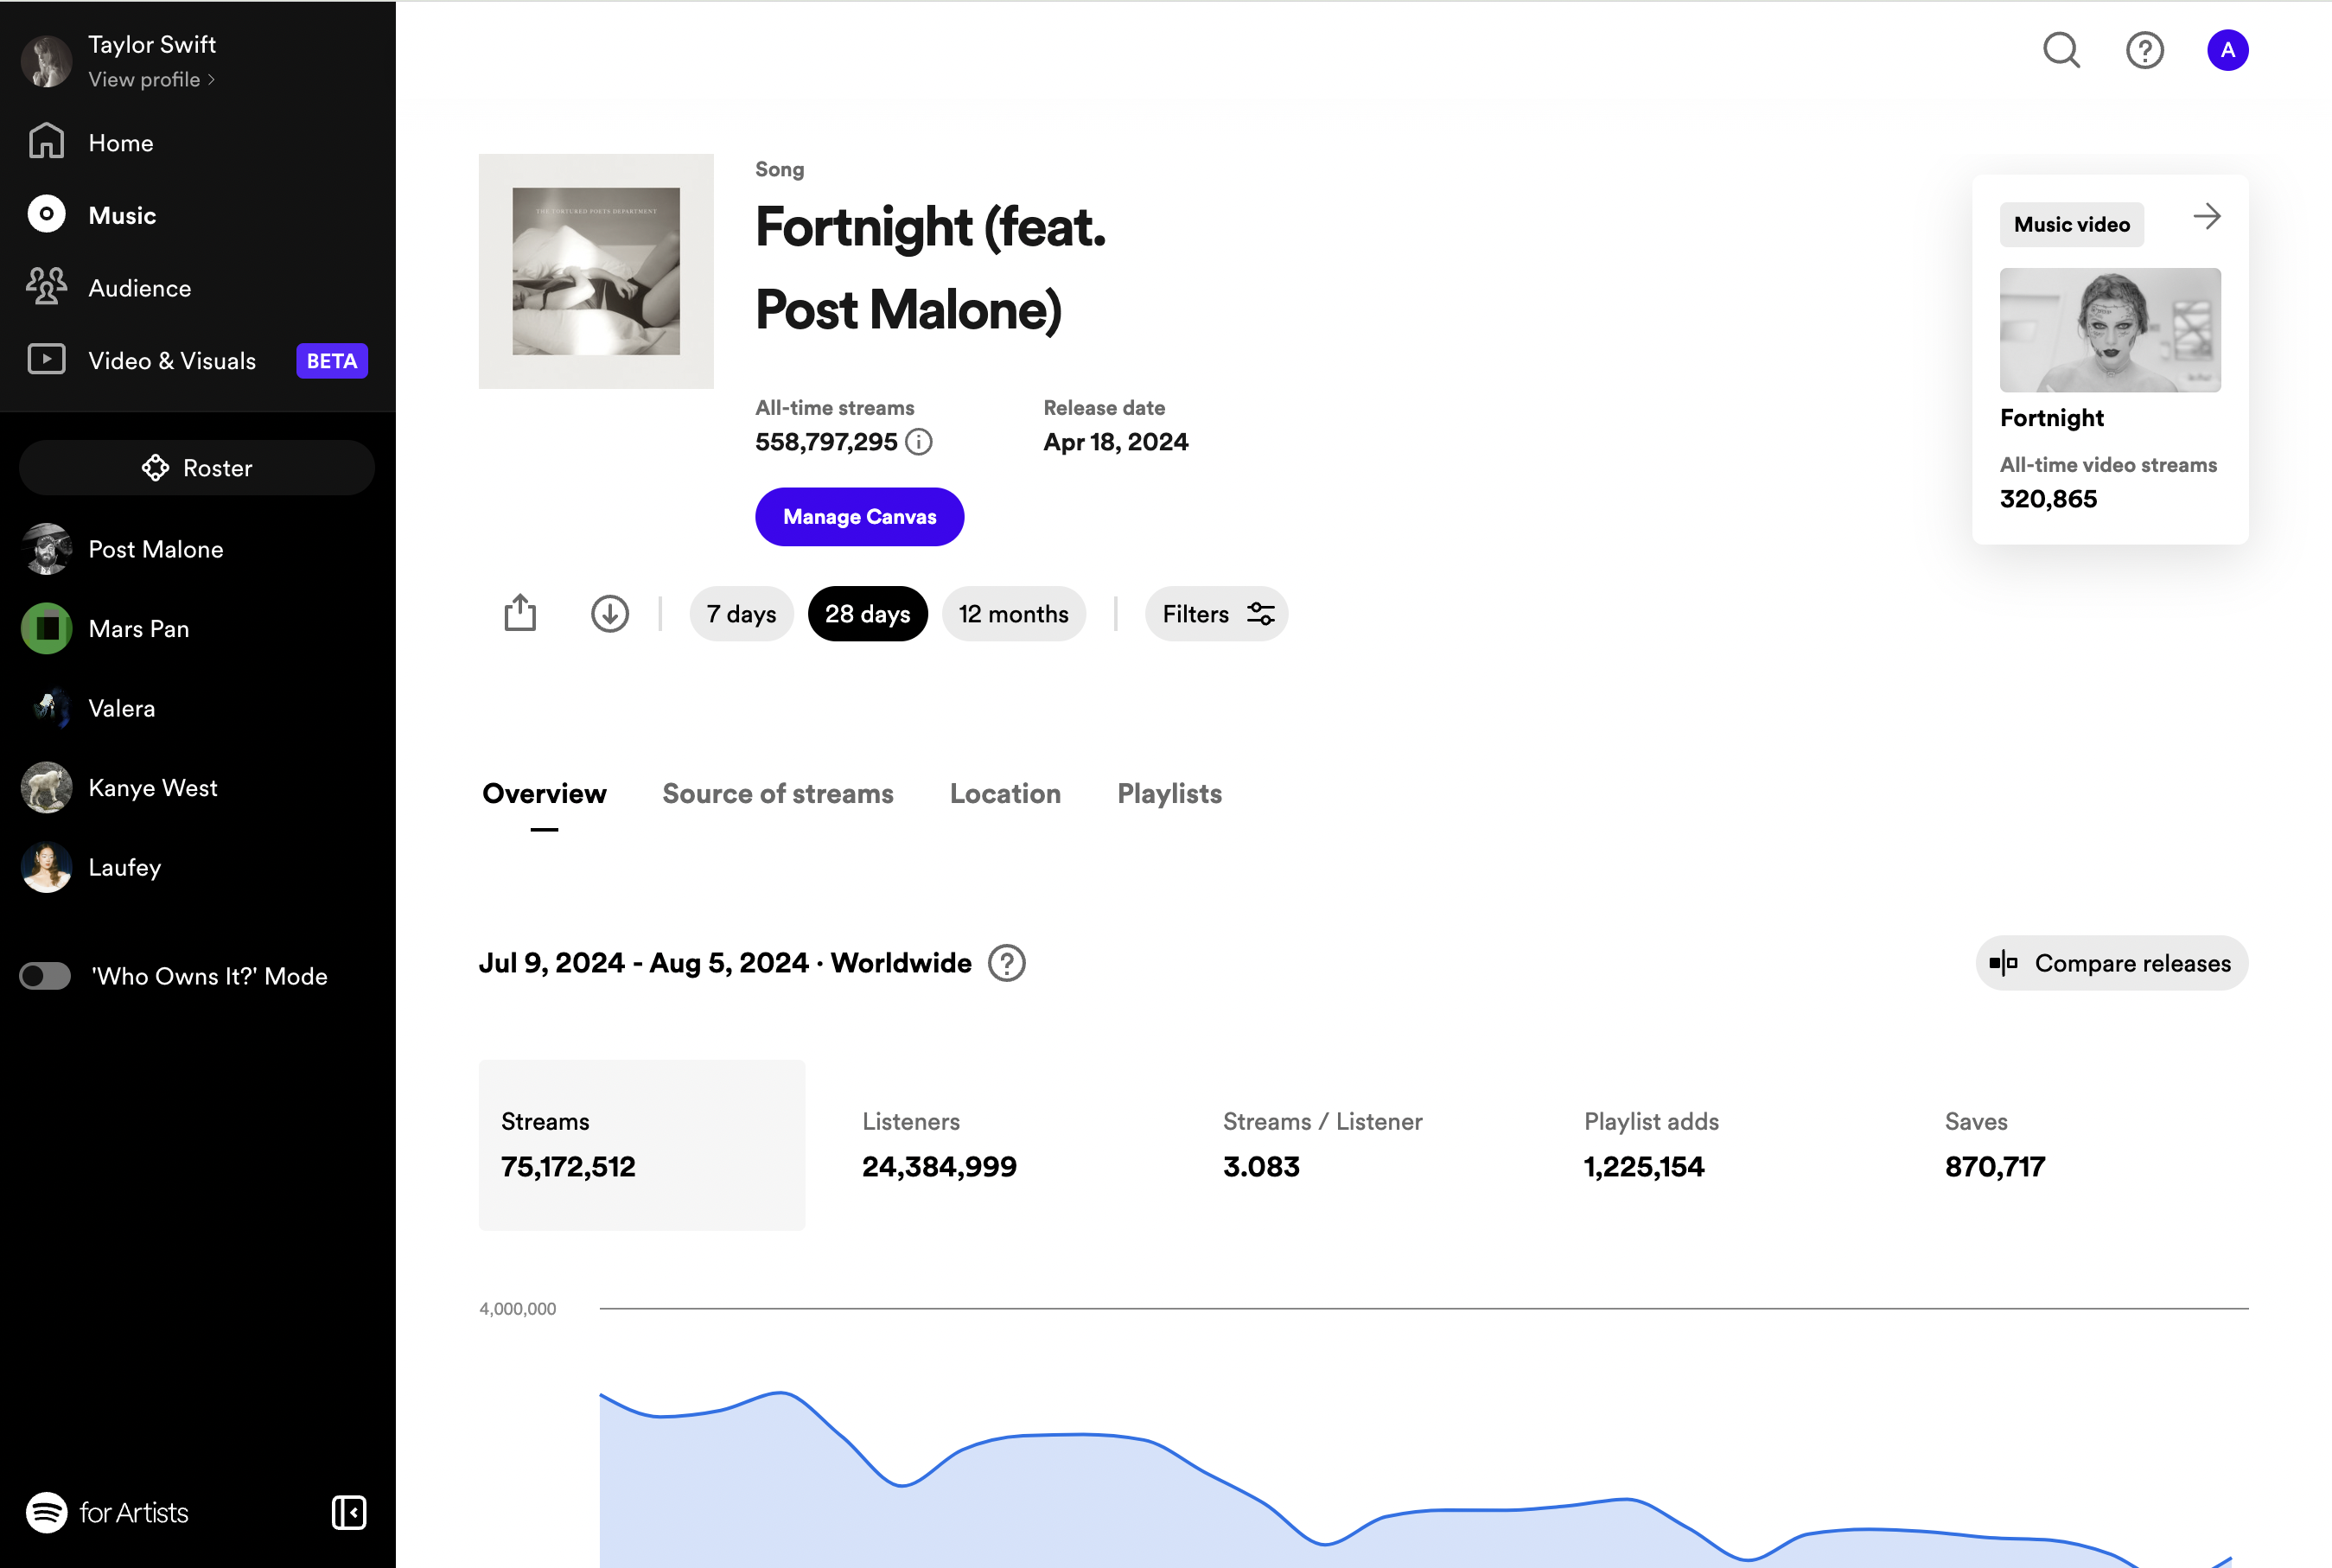
Task: Switch to the Playlists tab
Action: (x=1169, y=794)
